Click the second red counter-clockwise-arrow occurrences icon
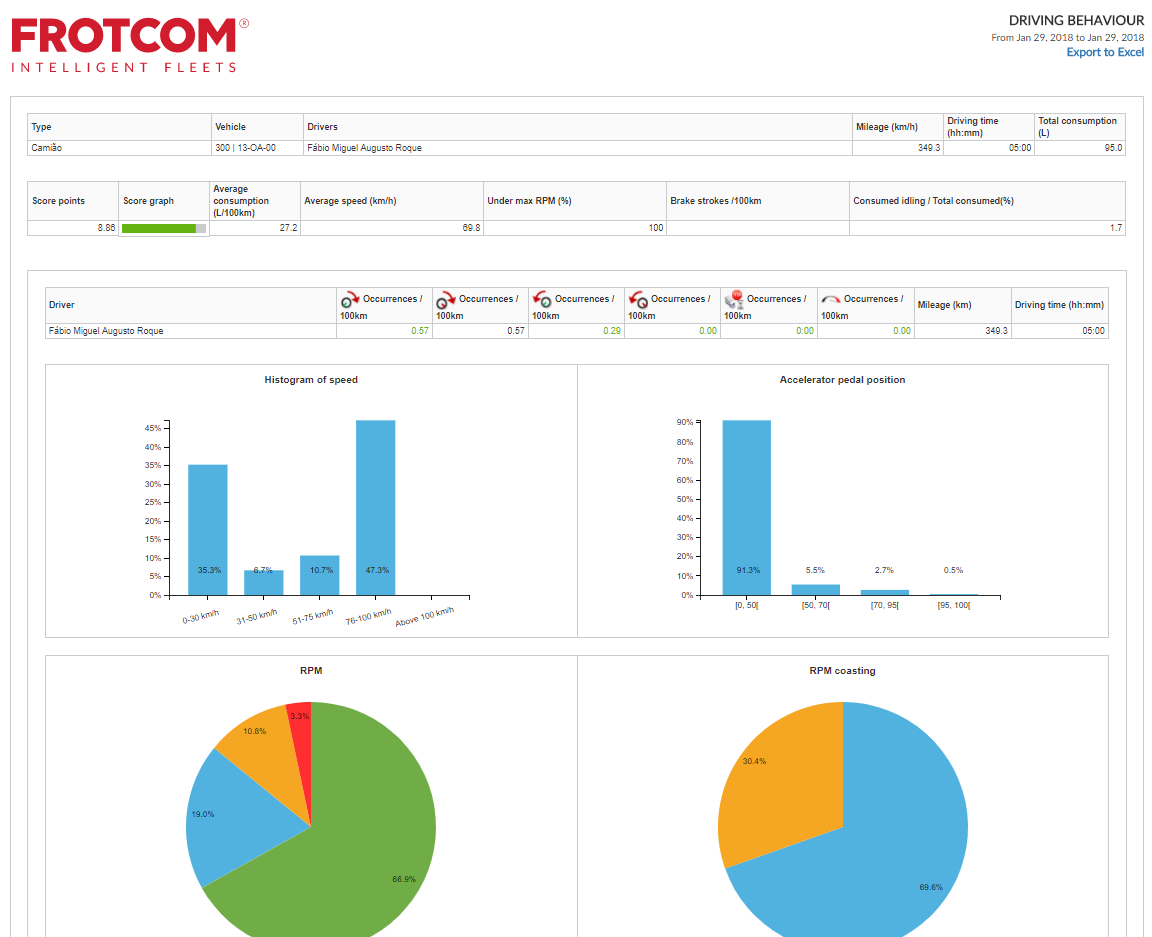Viewport: 1152px width, 937px height. click(638, 300)
